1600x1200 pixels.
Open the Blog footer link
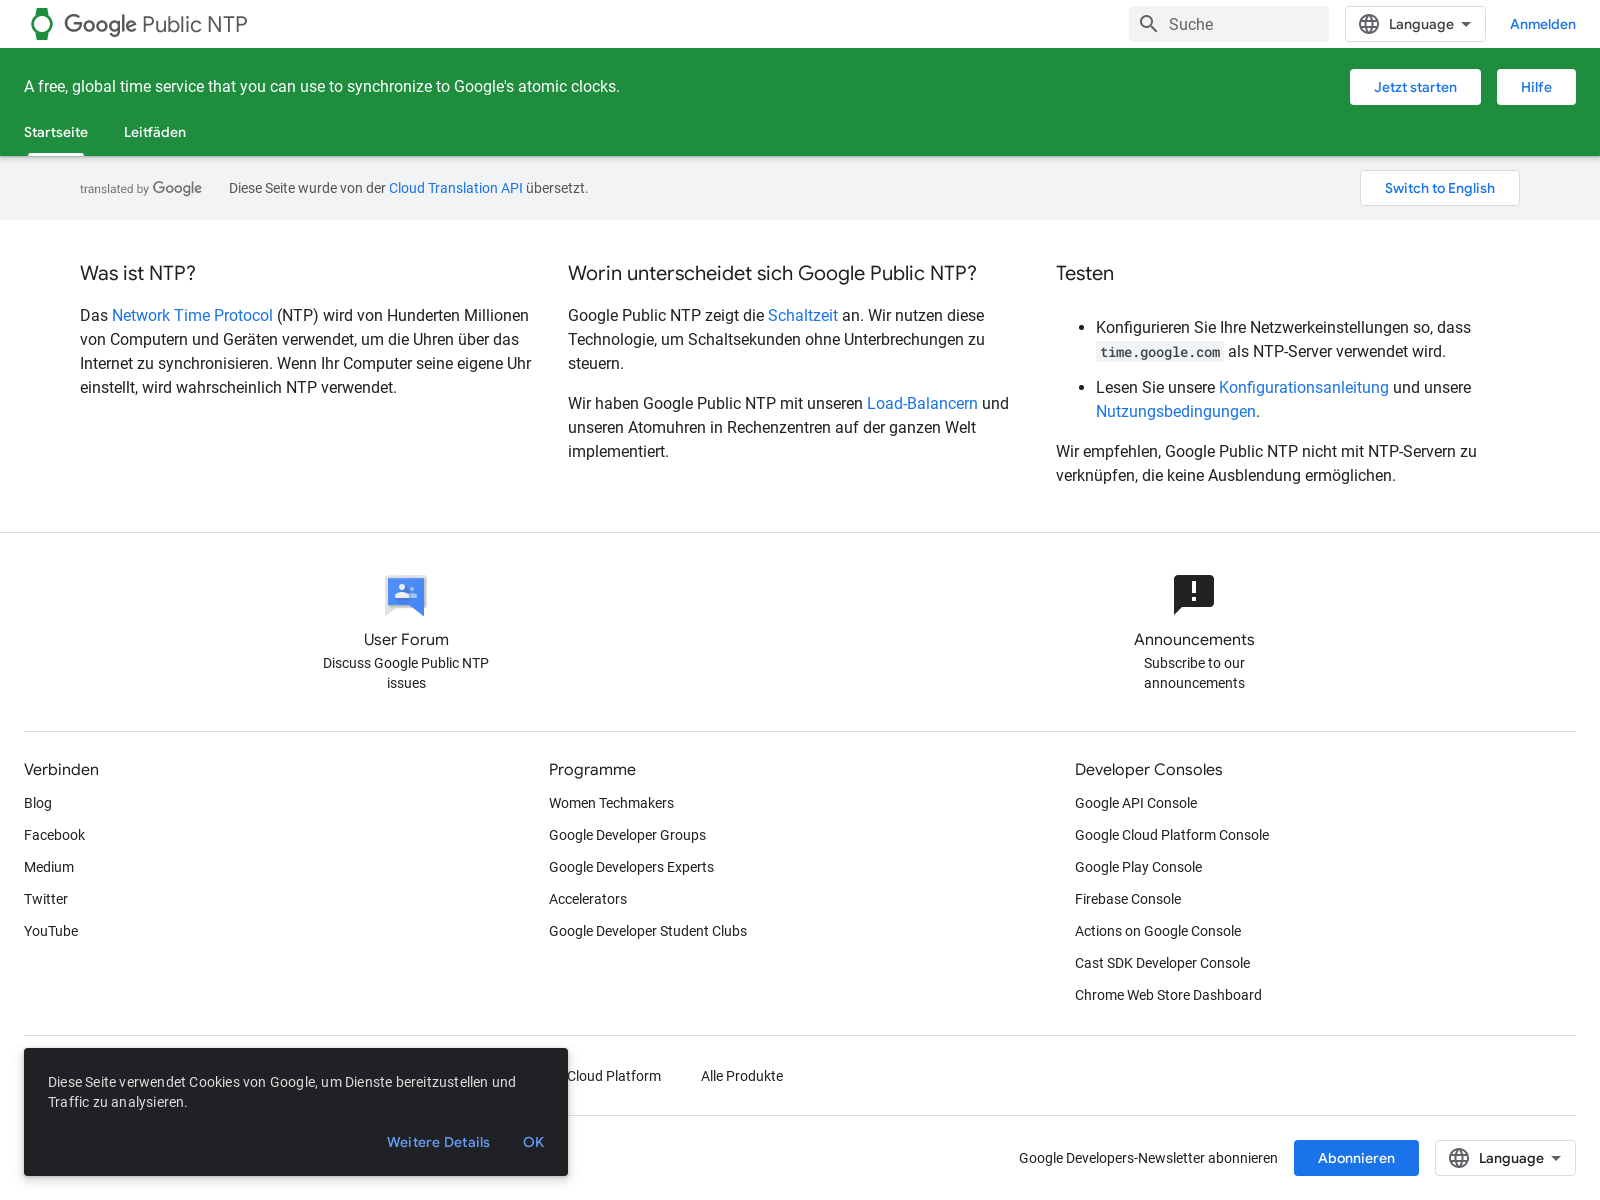pos(38,803)
